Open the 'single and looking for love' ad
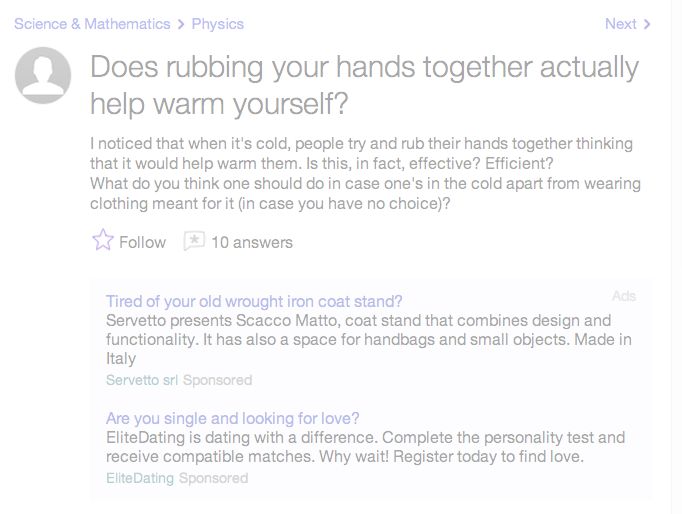The width and height of the screenshot is (682, 514). pyautogui.click(x=232, y=418)
